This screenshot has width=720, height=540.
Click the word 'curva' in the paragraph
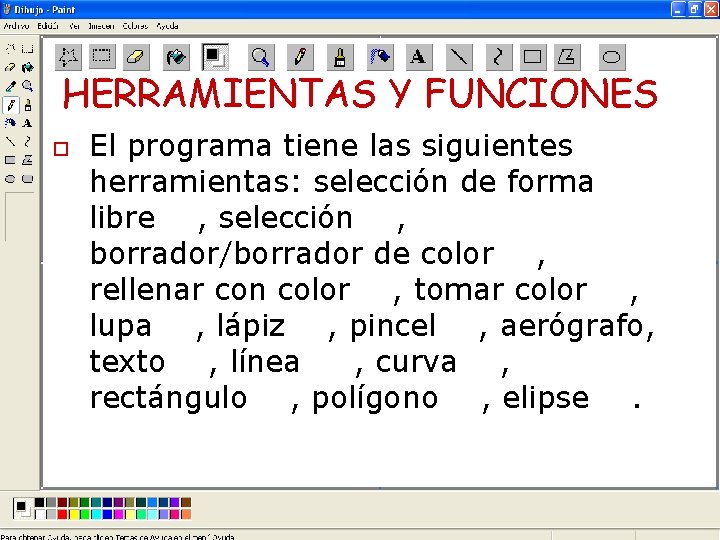pos(416,362)
